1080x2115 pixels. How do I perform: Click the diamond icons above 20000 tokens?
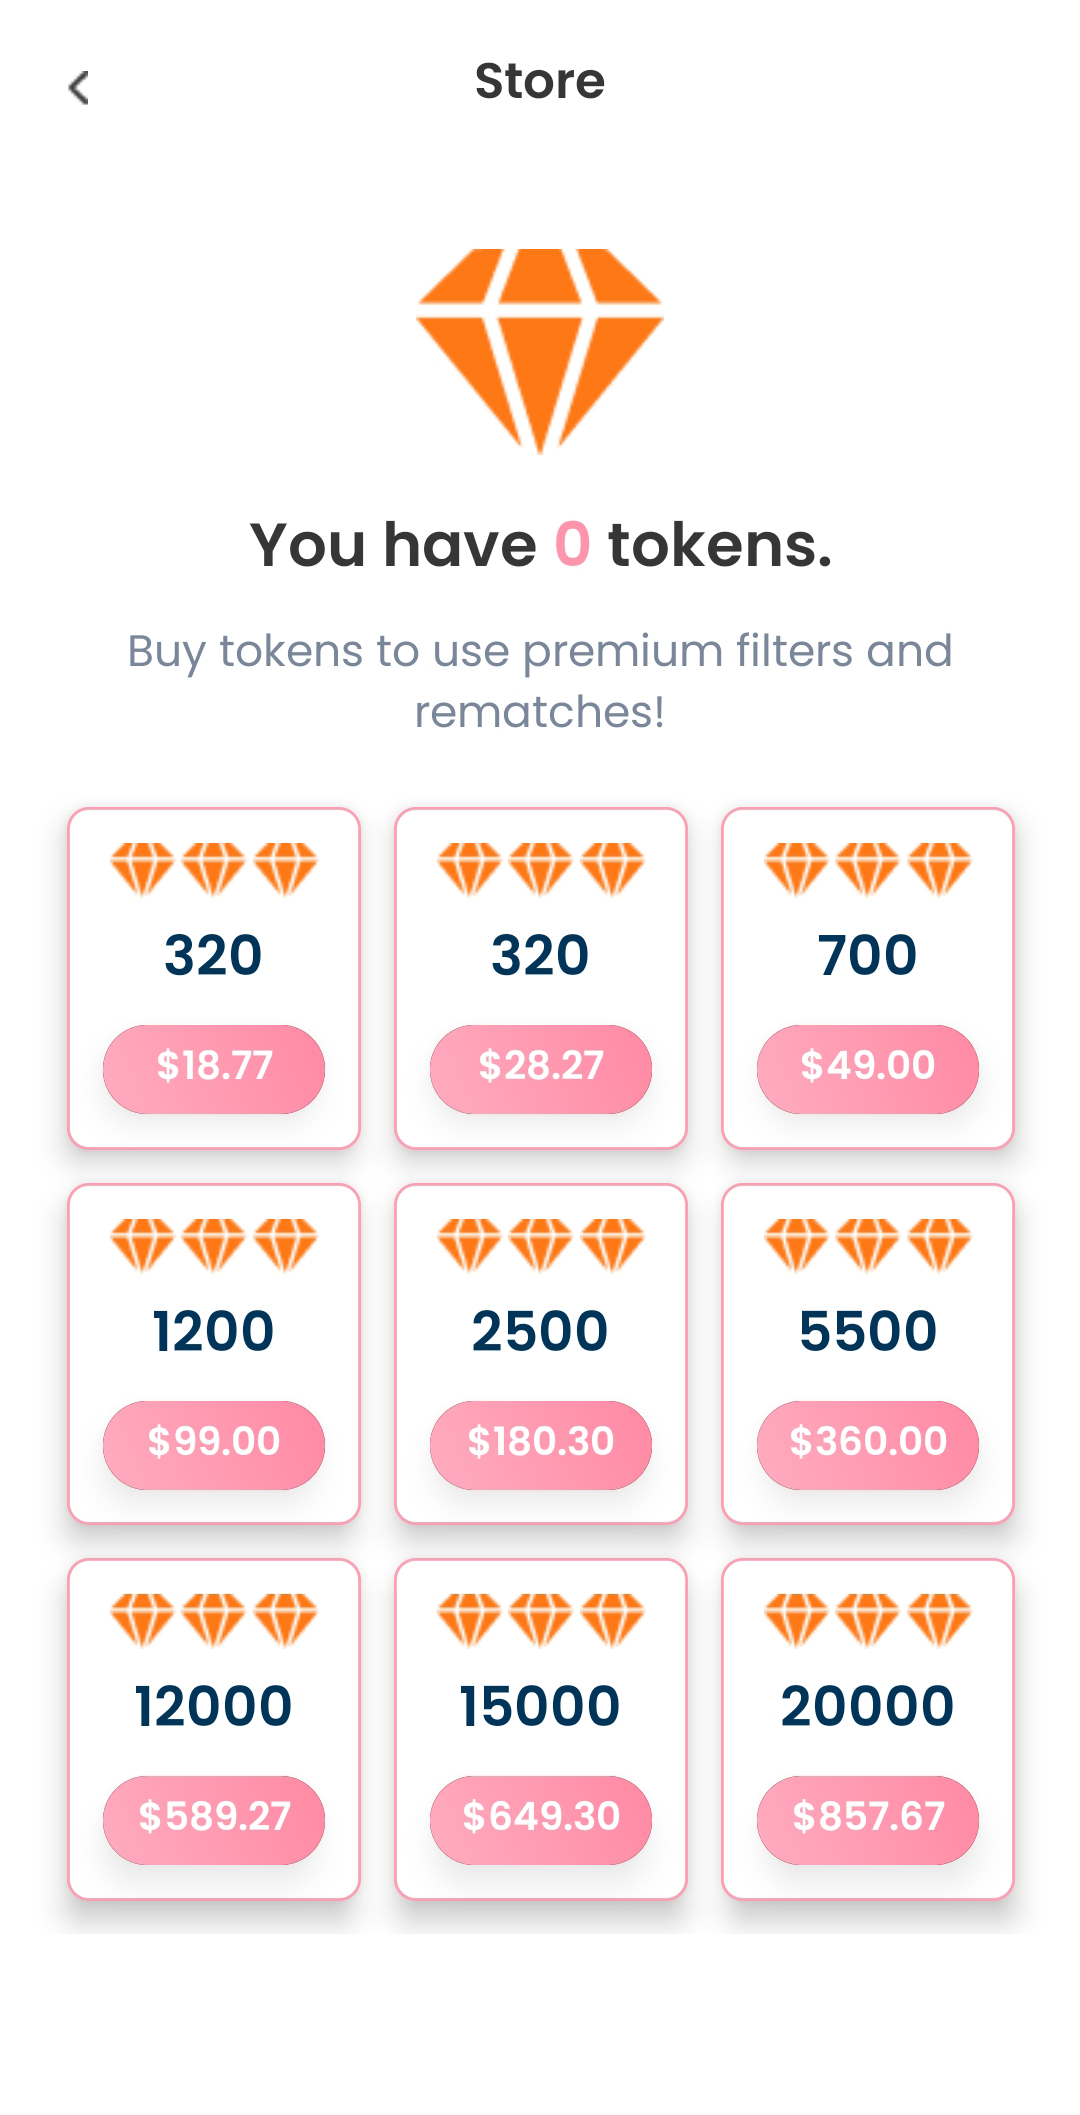point(867,1618)
